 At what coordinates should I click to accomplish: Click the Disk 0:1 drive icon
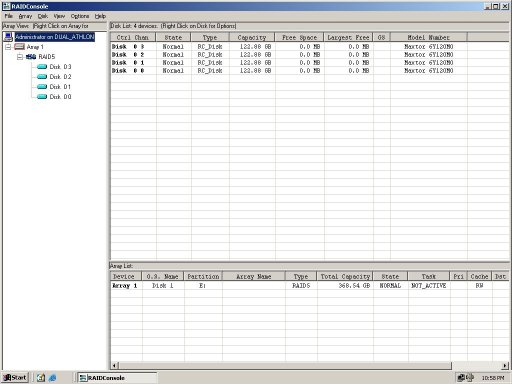(x=42, y=87)
